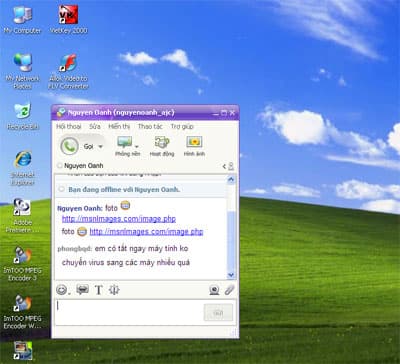Click message text 'em có tắt ngay máy tính ko'
The width and height of the screenshot is (400, 364).
141,249
